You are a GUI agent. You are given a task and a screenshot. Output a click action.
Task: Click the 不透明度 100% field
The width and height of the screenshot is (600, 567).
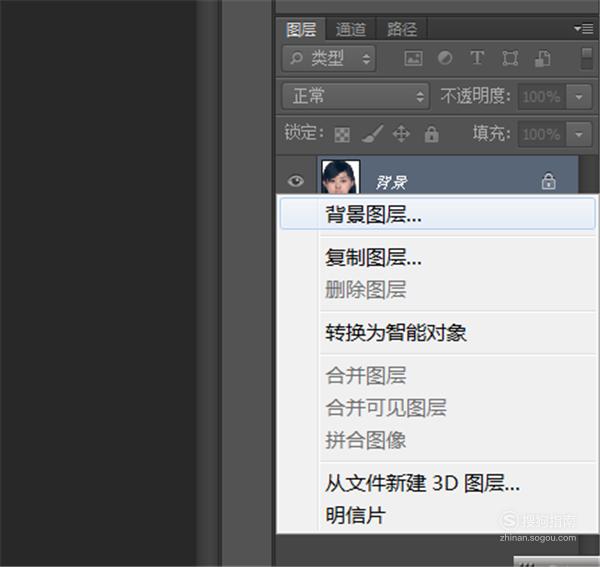click(x=542, y=96)
